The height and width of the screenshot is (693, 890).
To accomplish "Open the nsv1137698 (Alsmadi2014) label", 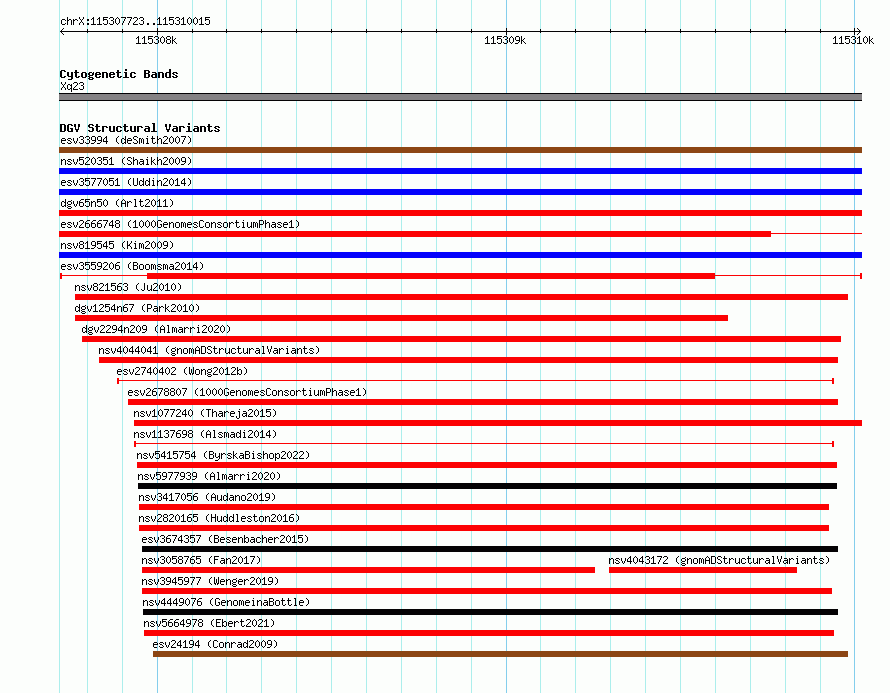I will point(205,434).
